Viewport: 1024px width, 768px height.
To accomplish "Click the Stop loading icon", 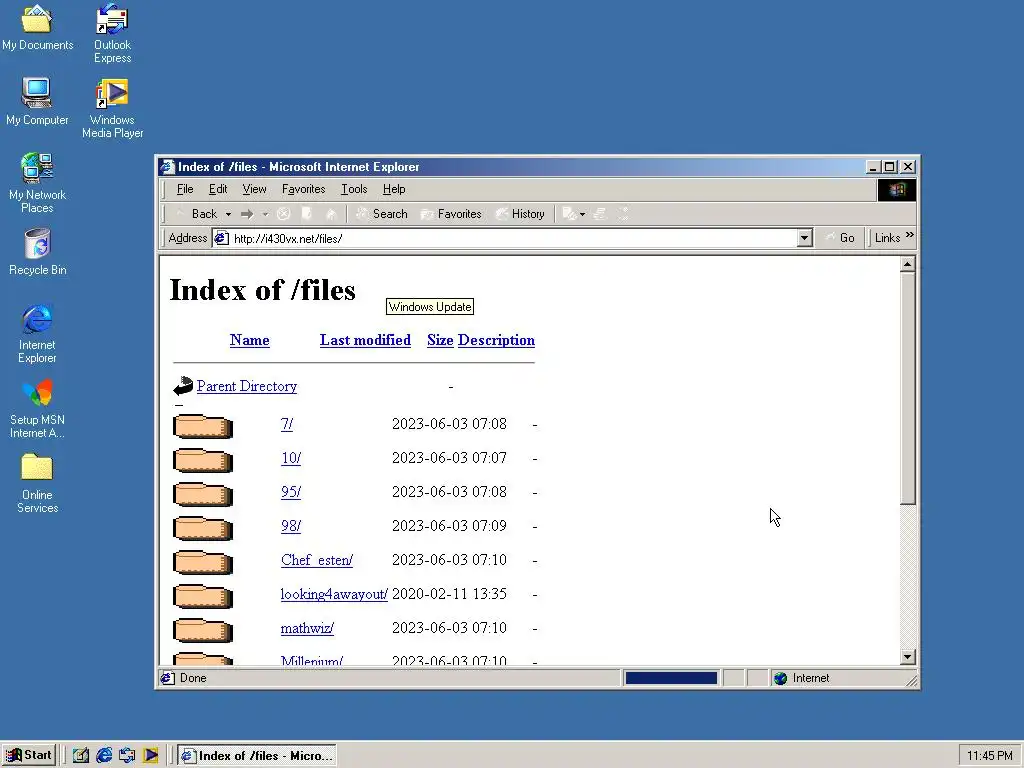I will (283, 214).
